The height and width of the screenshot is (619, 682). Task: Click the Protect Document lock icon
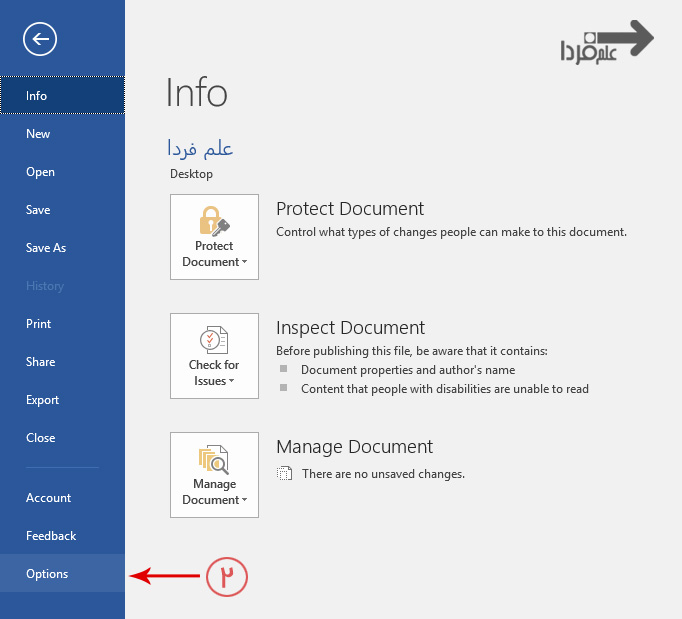[x=214, y=220]
